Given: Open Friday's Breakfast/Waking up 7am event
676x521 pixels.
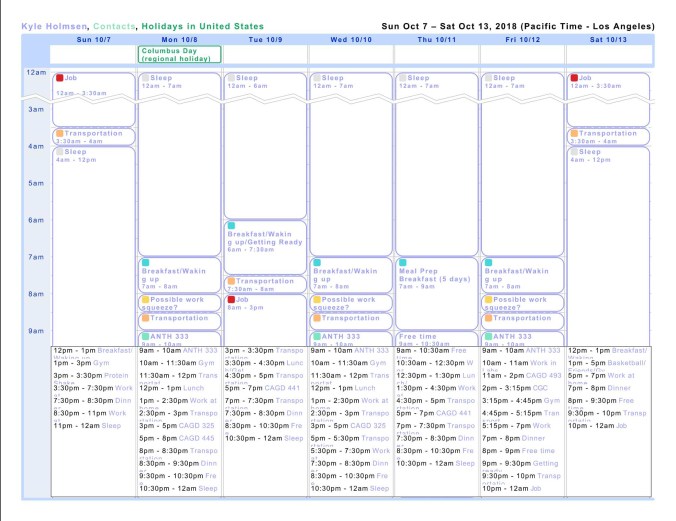Looking at the screenshot, I should pos(523,275).
